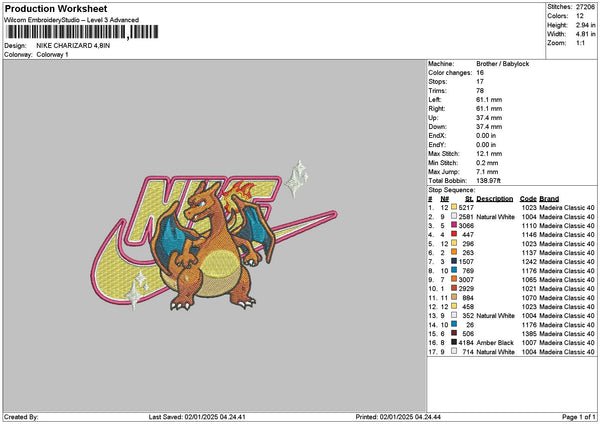
Task: Select zoom value '1:1'
Action: (580, 43)
